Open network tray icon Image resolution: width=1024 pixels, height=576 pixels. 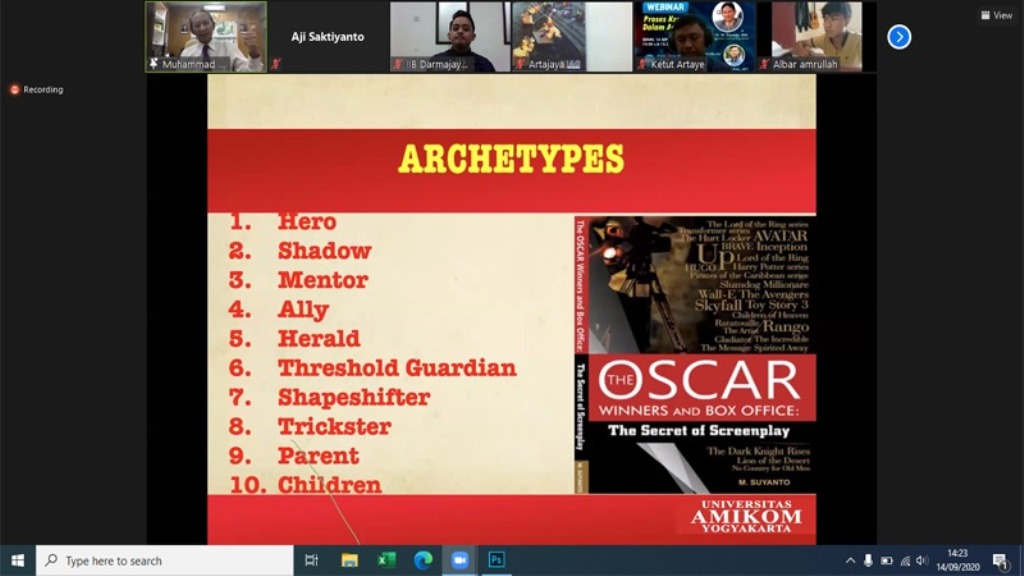(x=904, y=560)
